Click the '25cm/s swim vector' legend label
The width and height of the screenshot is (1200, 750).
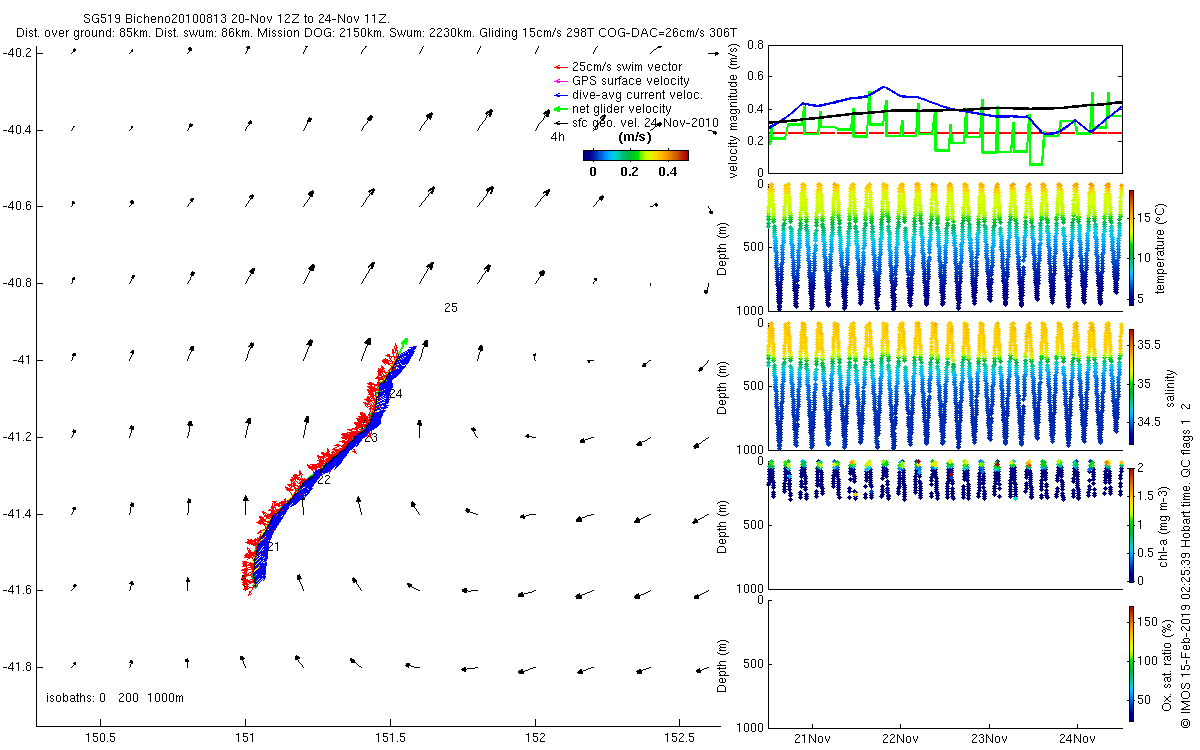coord(625,67)
